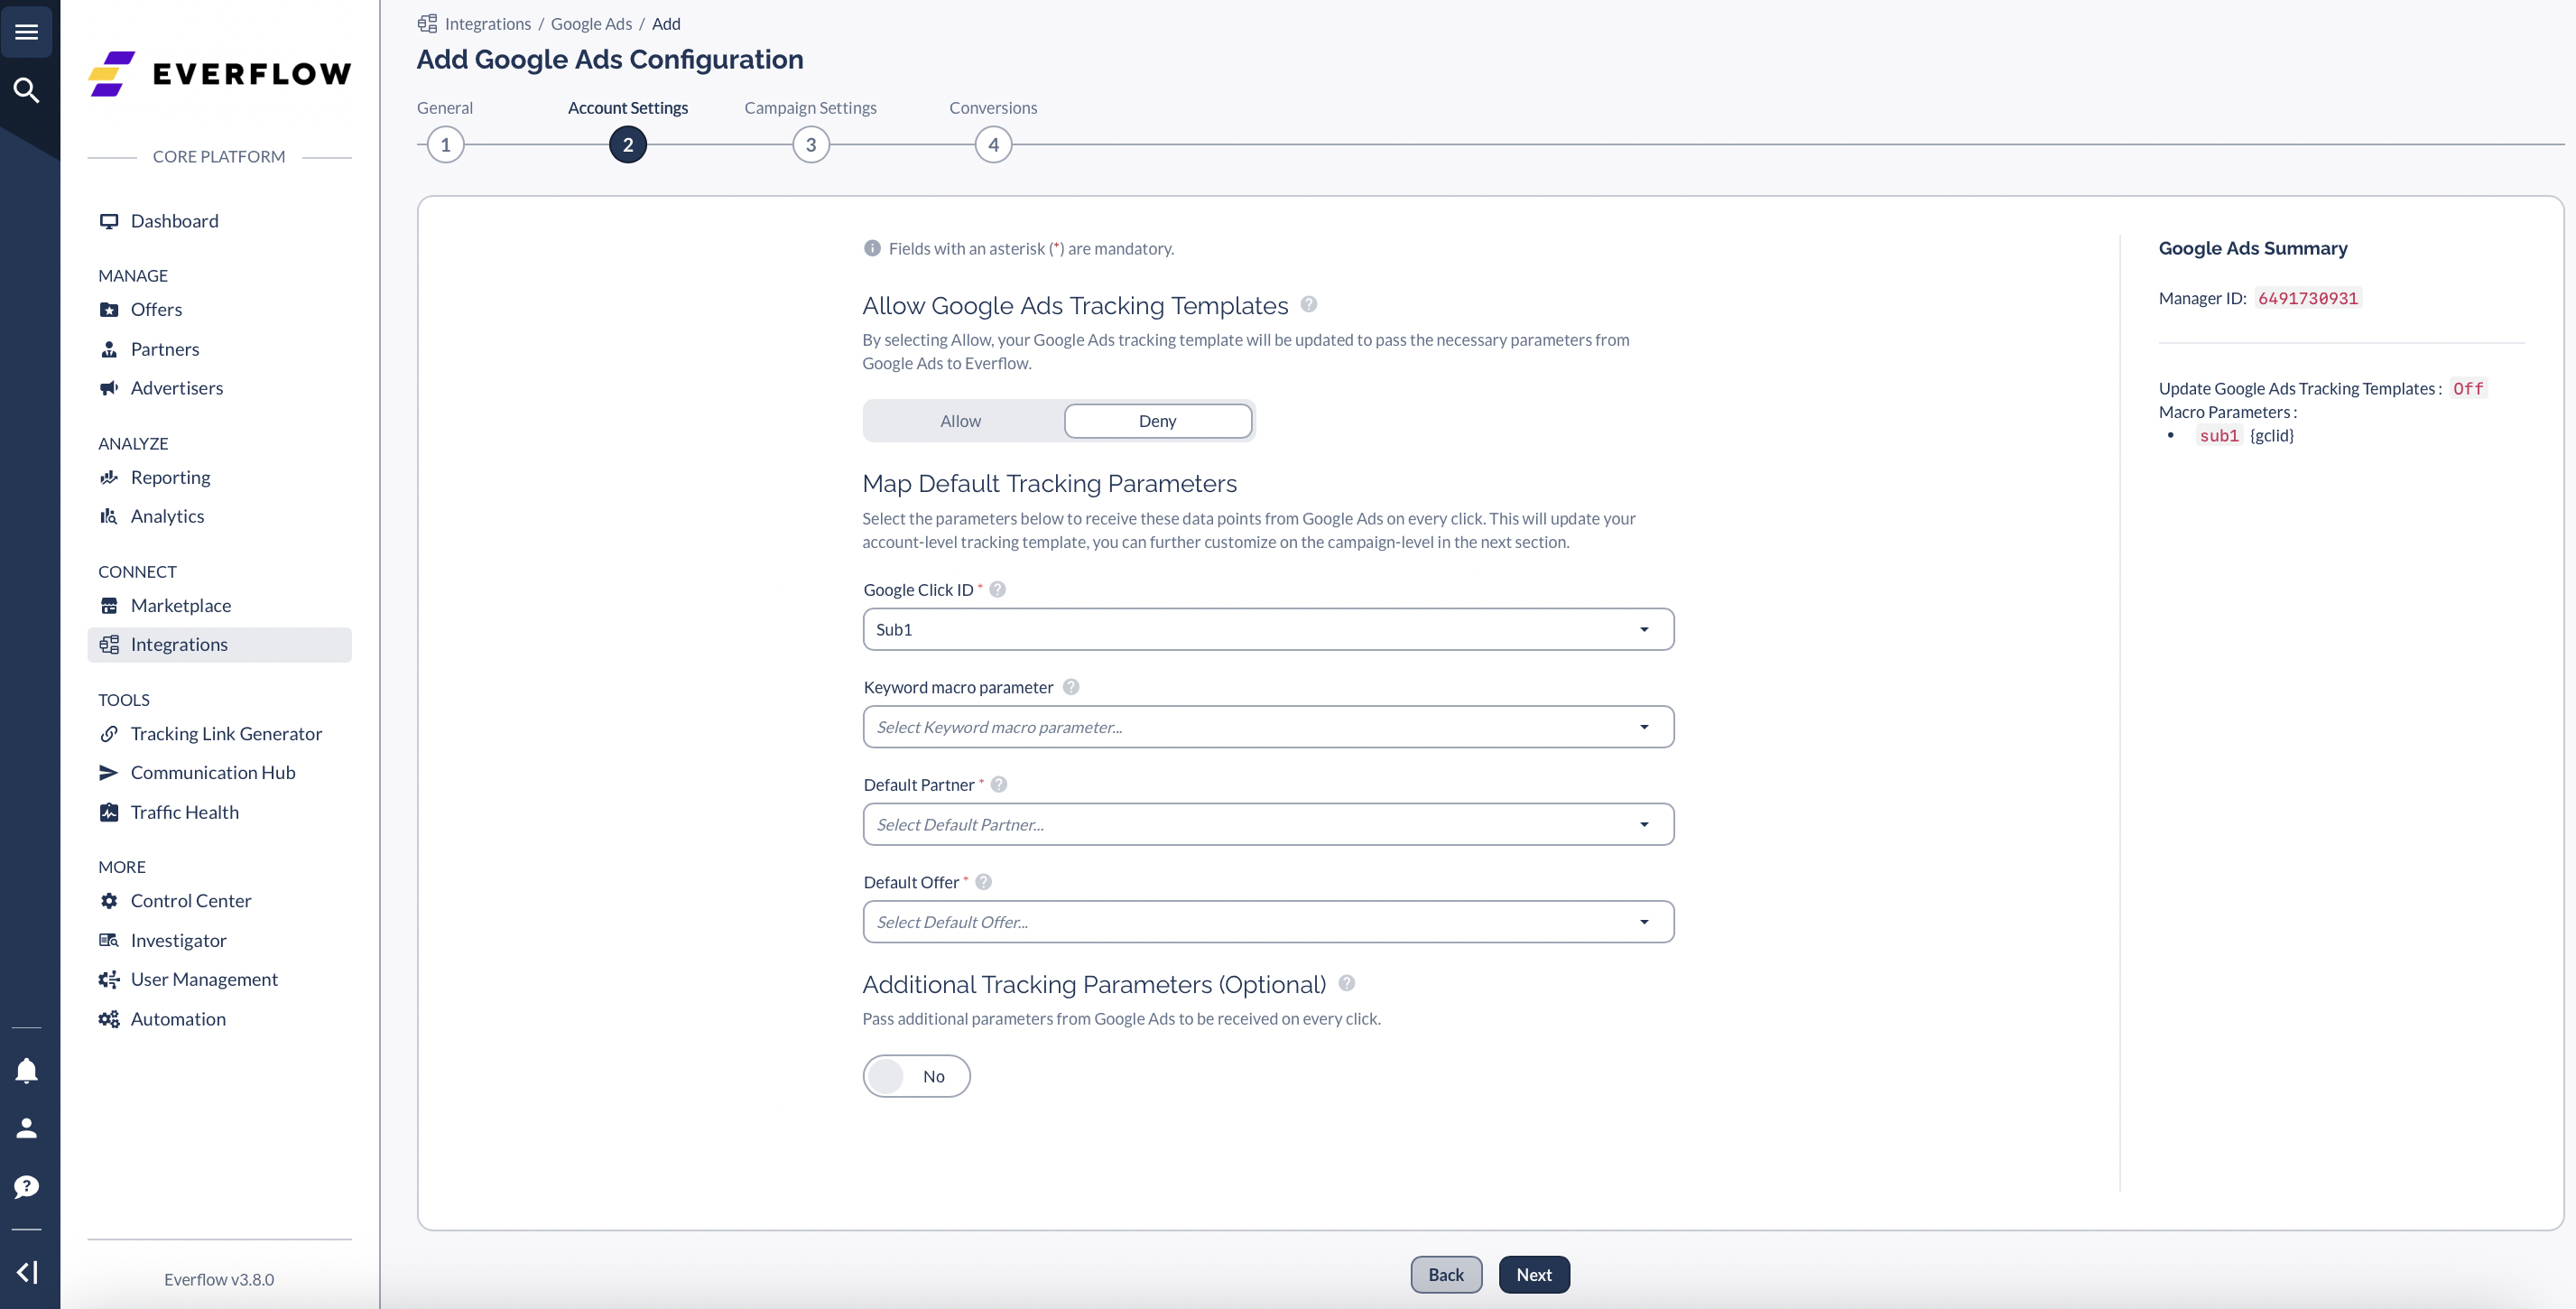This screenshot has width=2576, height=1309.
Task: Go to Offers in sidebar
Action: tap(219, 310)
